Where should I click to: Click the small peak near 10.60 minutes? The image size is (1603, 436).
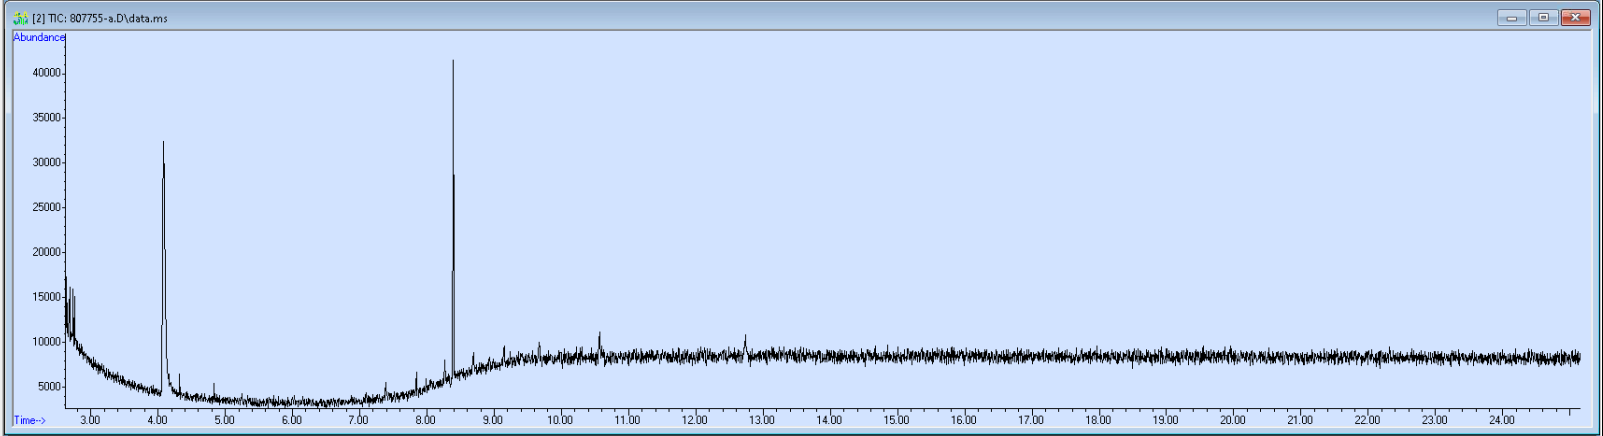click(600, 345)
